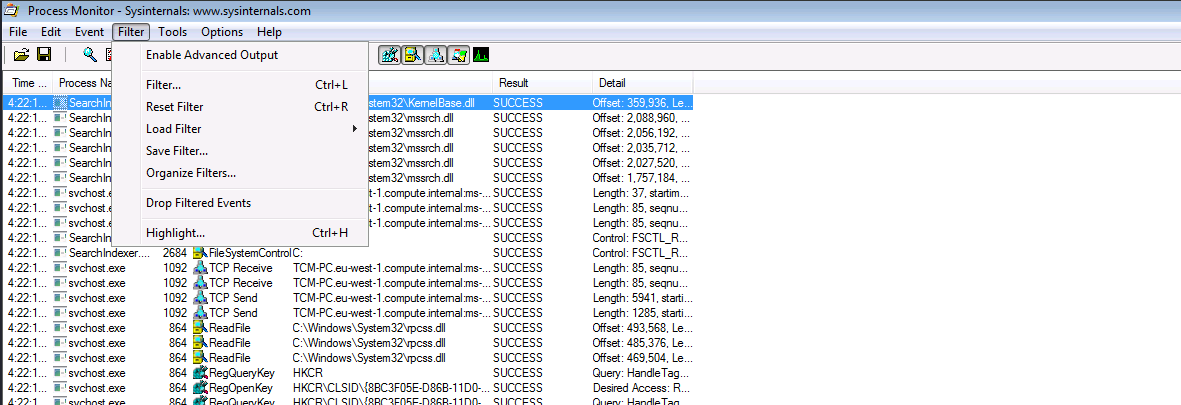Click the Detail column header
The image size is (1181, 405).
tap(612, 83)
